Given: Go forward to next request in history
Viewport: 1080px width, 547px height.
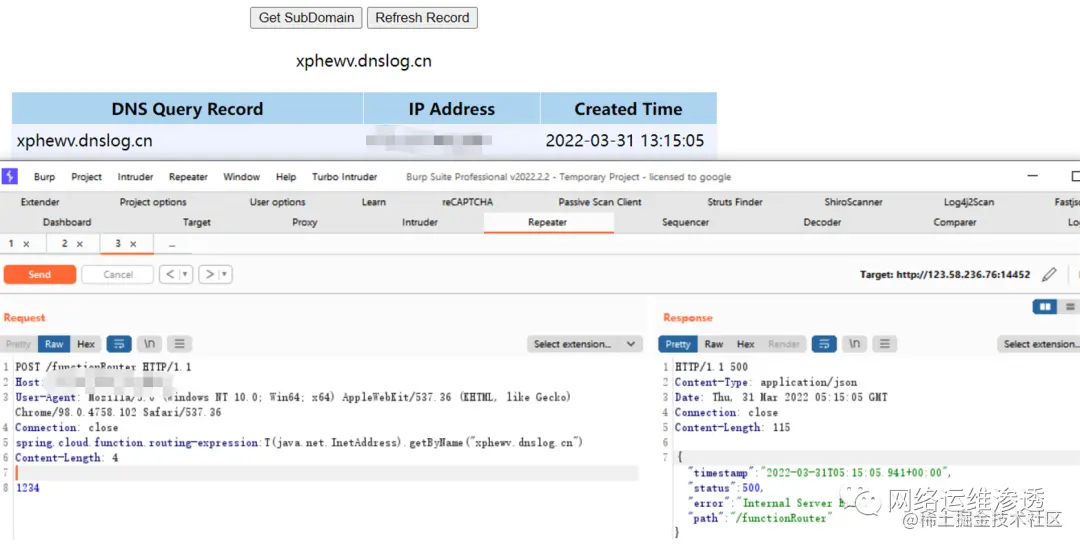Looking at the screenshot, I should [x=209, y=274].
